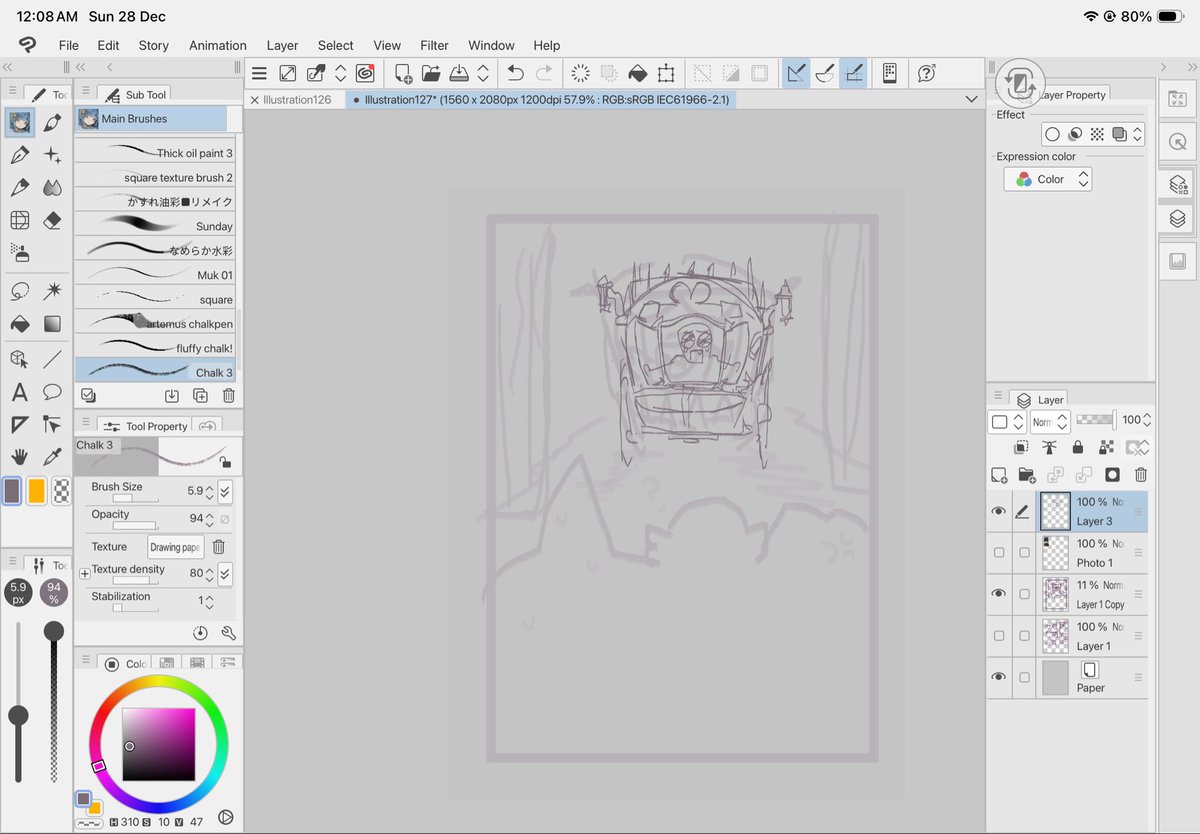Select the Auto select magic wand tool
This screenshot has width=1200, height=834.
(53, 291)
